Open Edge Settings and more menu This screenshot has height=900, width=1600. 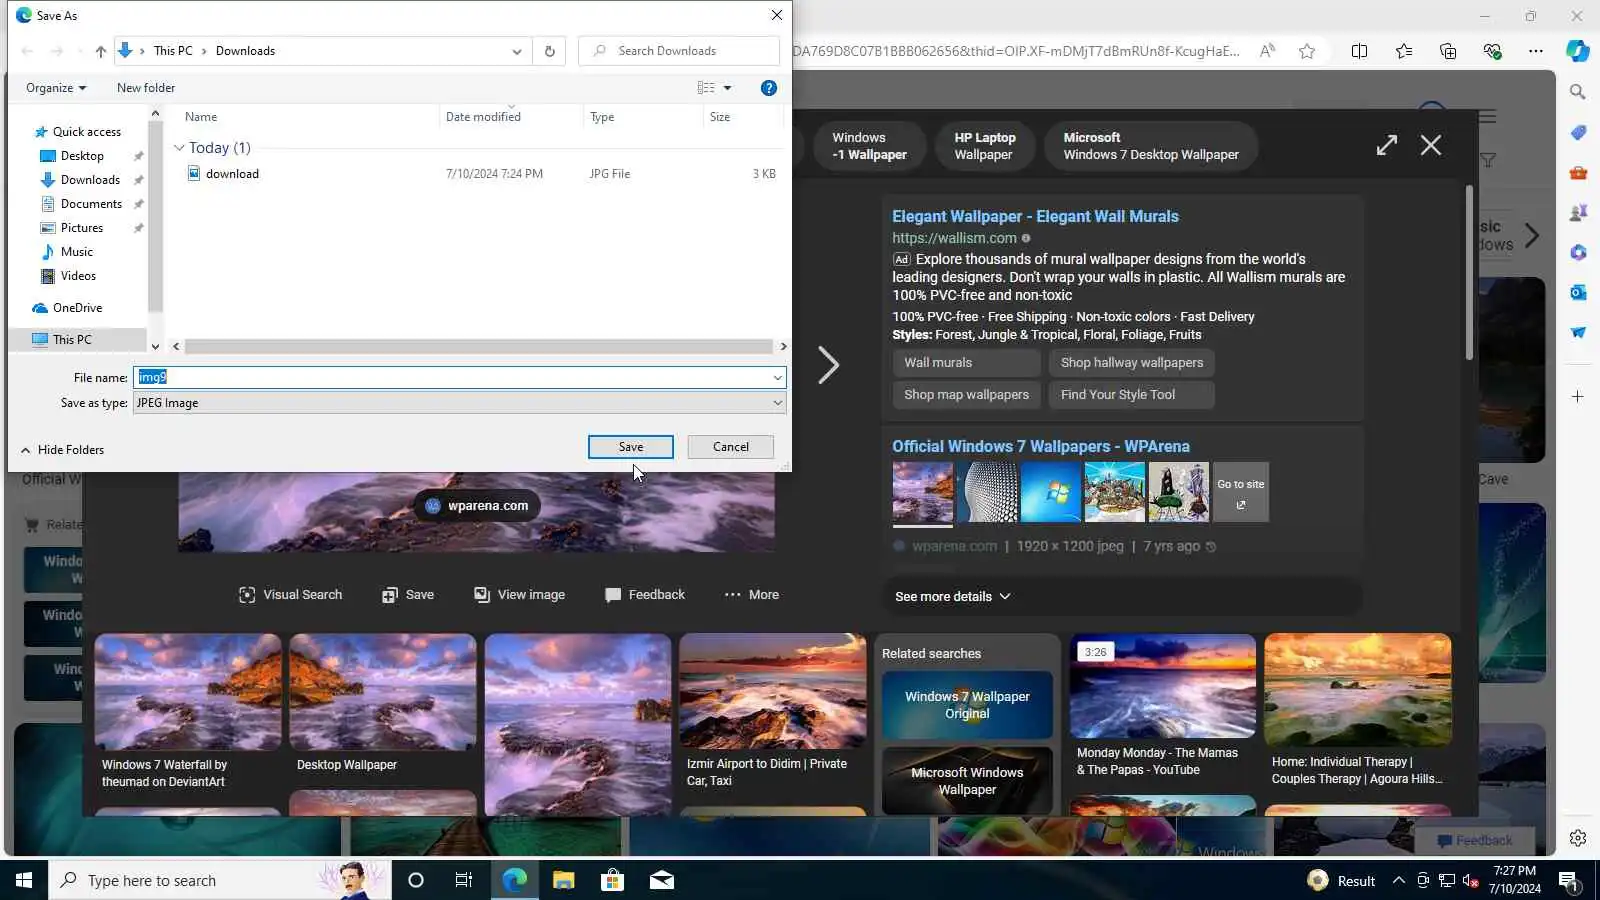(1536, 51)
